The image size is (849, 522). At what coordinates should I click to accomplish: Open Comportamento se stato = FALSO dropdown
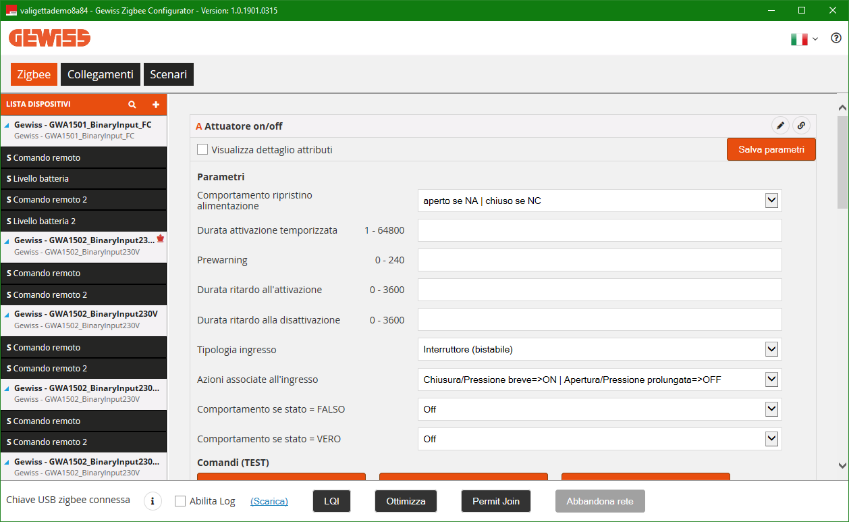coord(771,409)
